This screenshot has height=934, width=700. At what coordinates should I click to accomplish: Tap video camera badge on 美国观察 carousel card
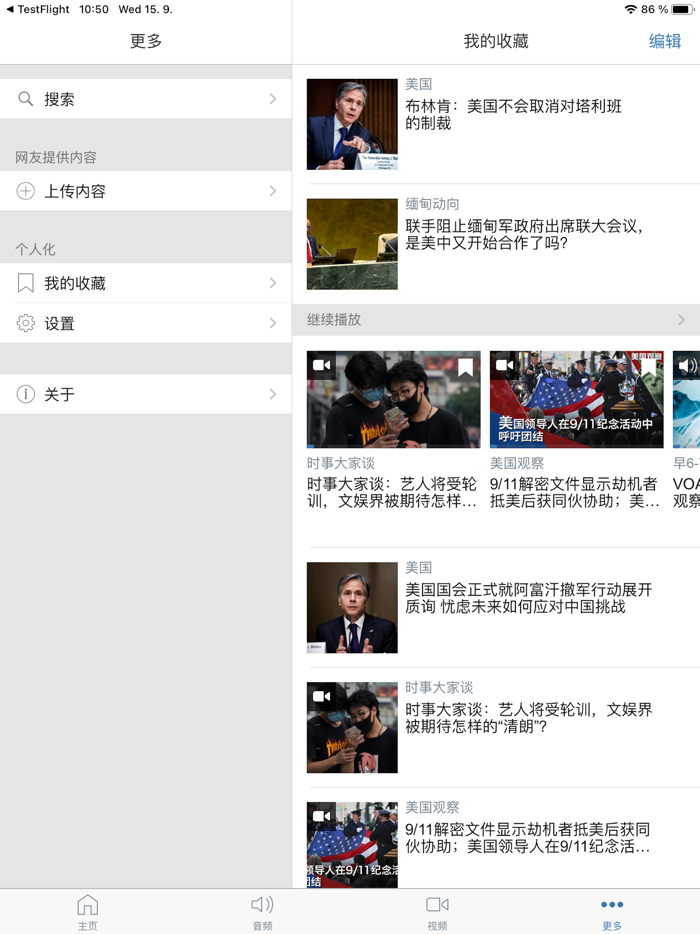504,365
